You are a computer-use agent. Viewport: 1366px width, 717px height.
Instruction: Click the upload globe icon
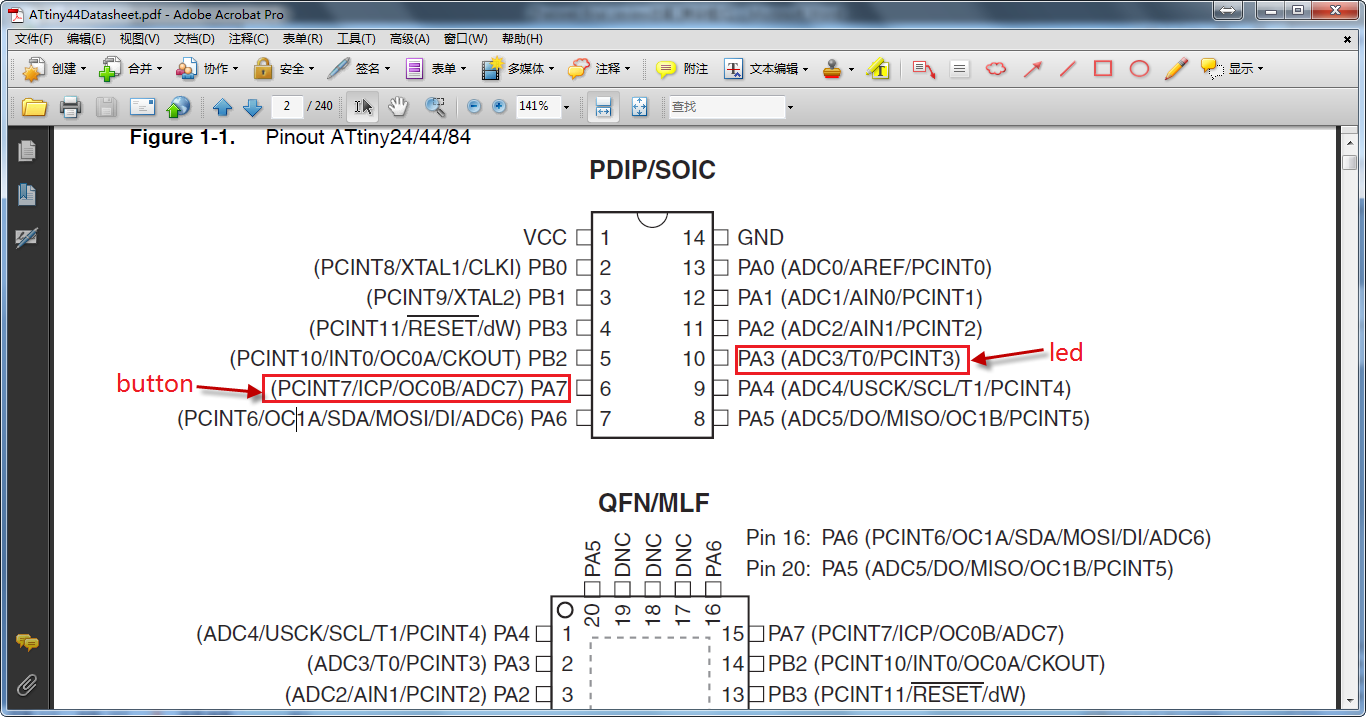click(x=178, y=106)
